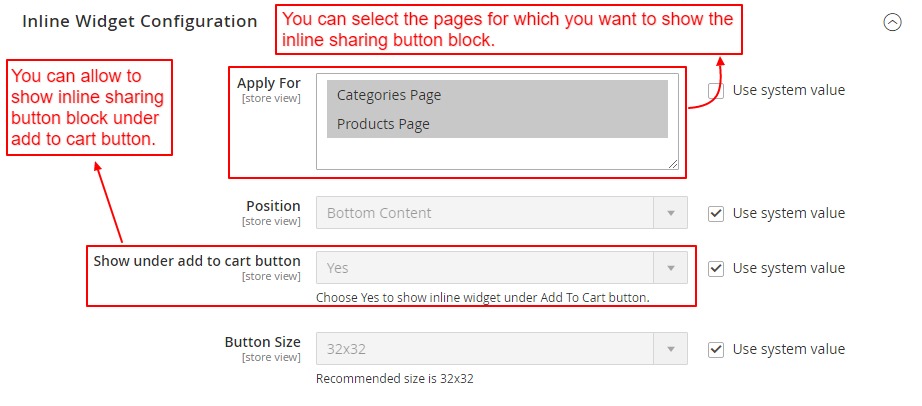Viewport: 922px width, 406px height.
Task: Click the Apply For list resize handle
Action: [673, 163]
